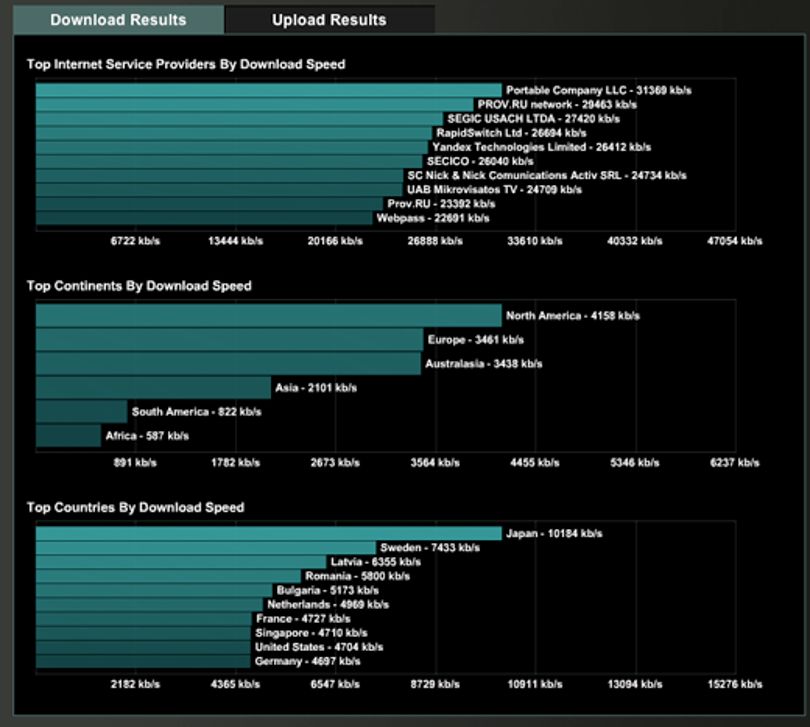
Task: Select the Africa continent bar
Action: click(68, 436)
